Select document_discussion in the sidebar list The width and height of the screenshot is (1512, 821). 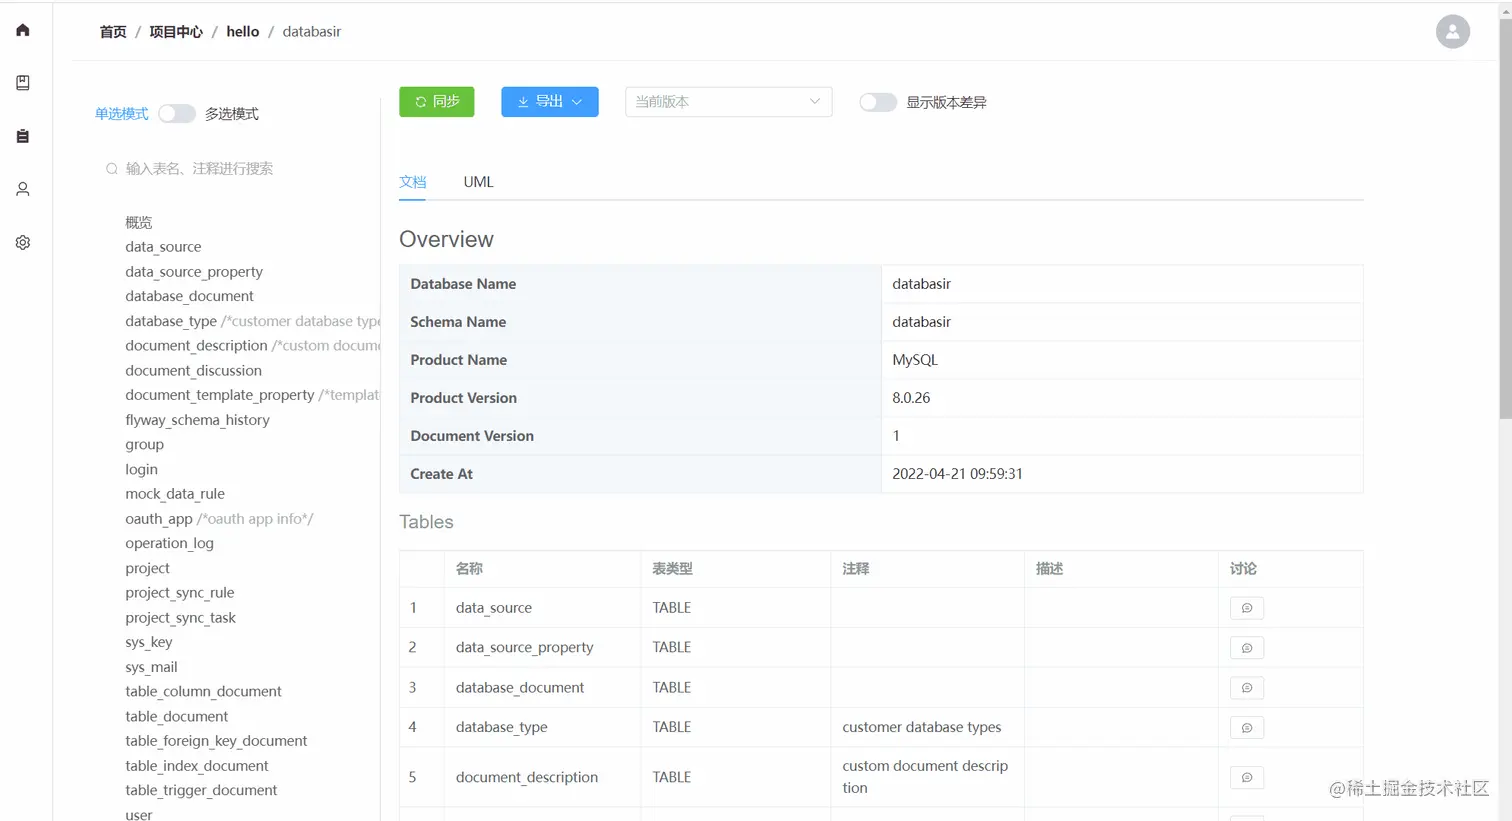click(193, 371)
